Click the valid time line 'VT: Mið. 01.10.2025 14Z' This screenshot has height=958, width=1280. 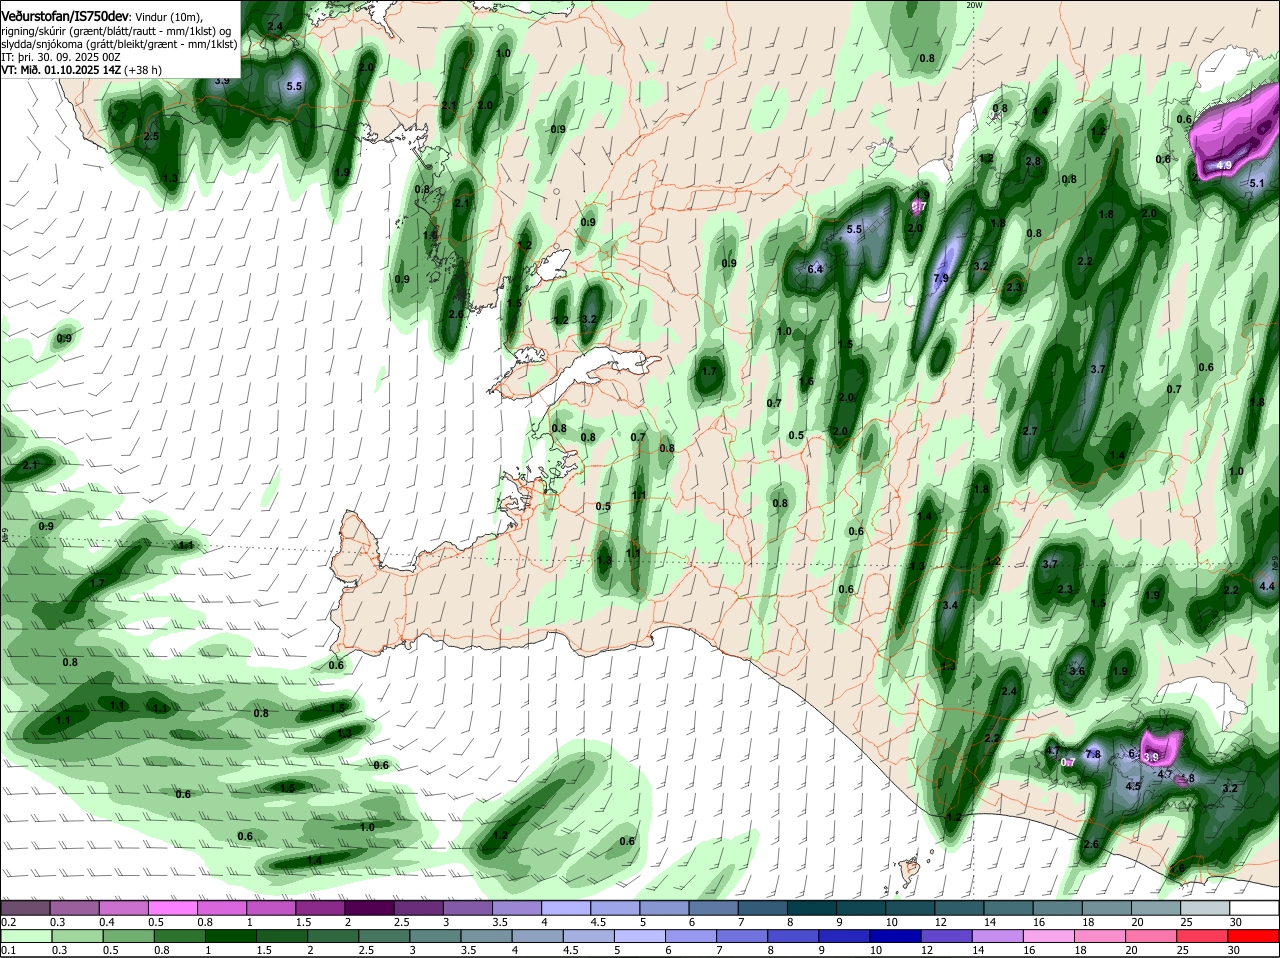[61, 70]
